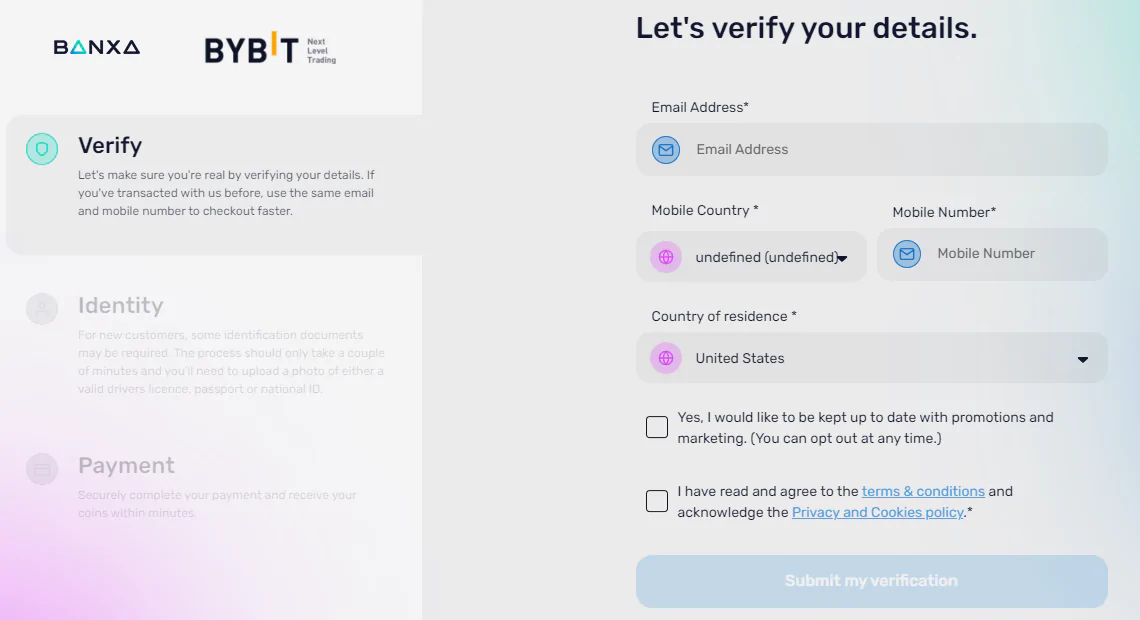The width and height of the screenshot is (1140, 620).
Task: Click the Bybit Next Level Trading logo
Action: 270,49
